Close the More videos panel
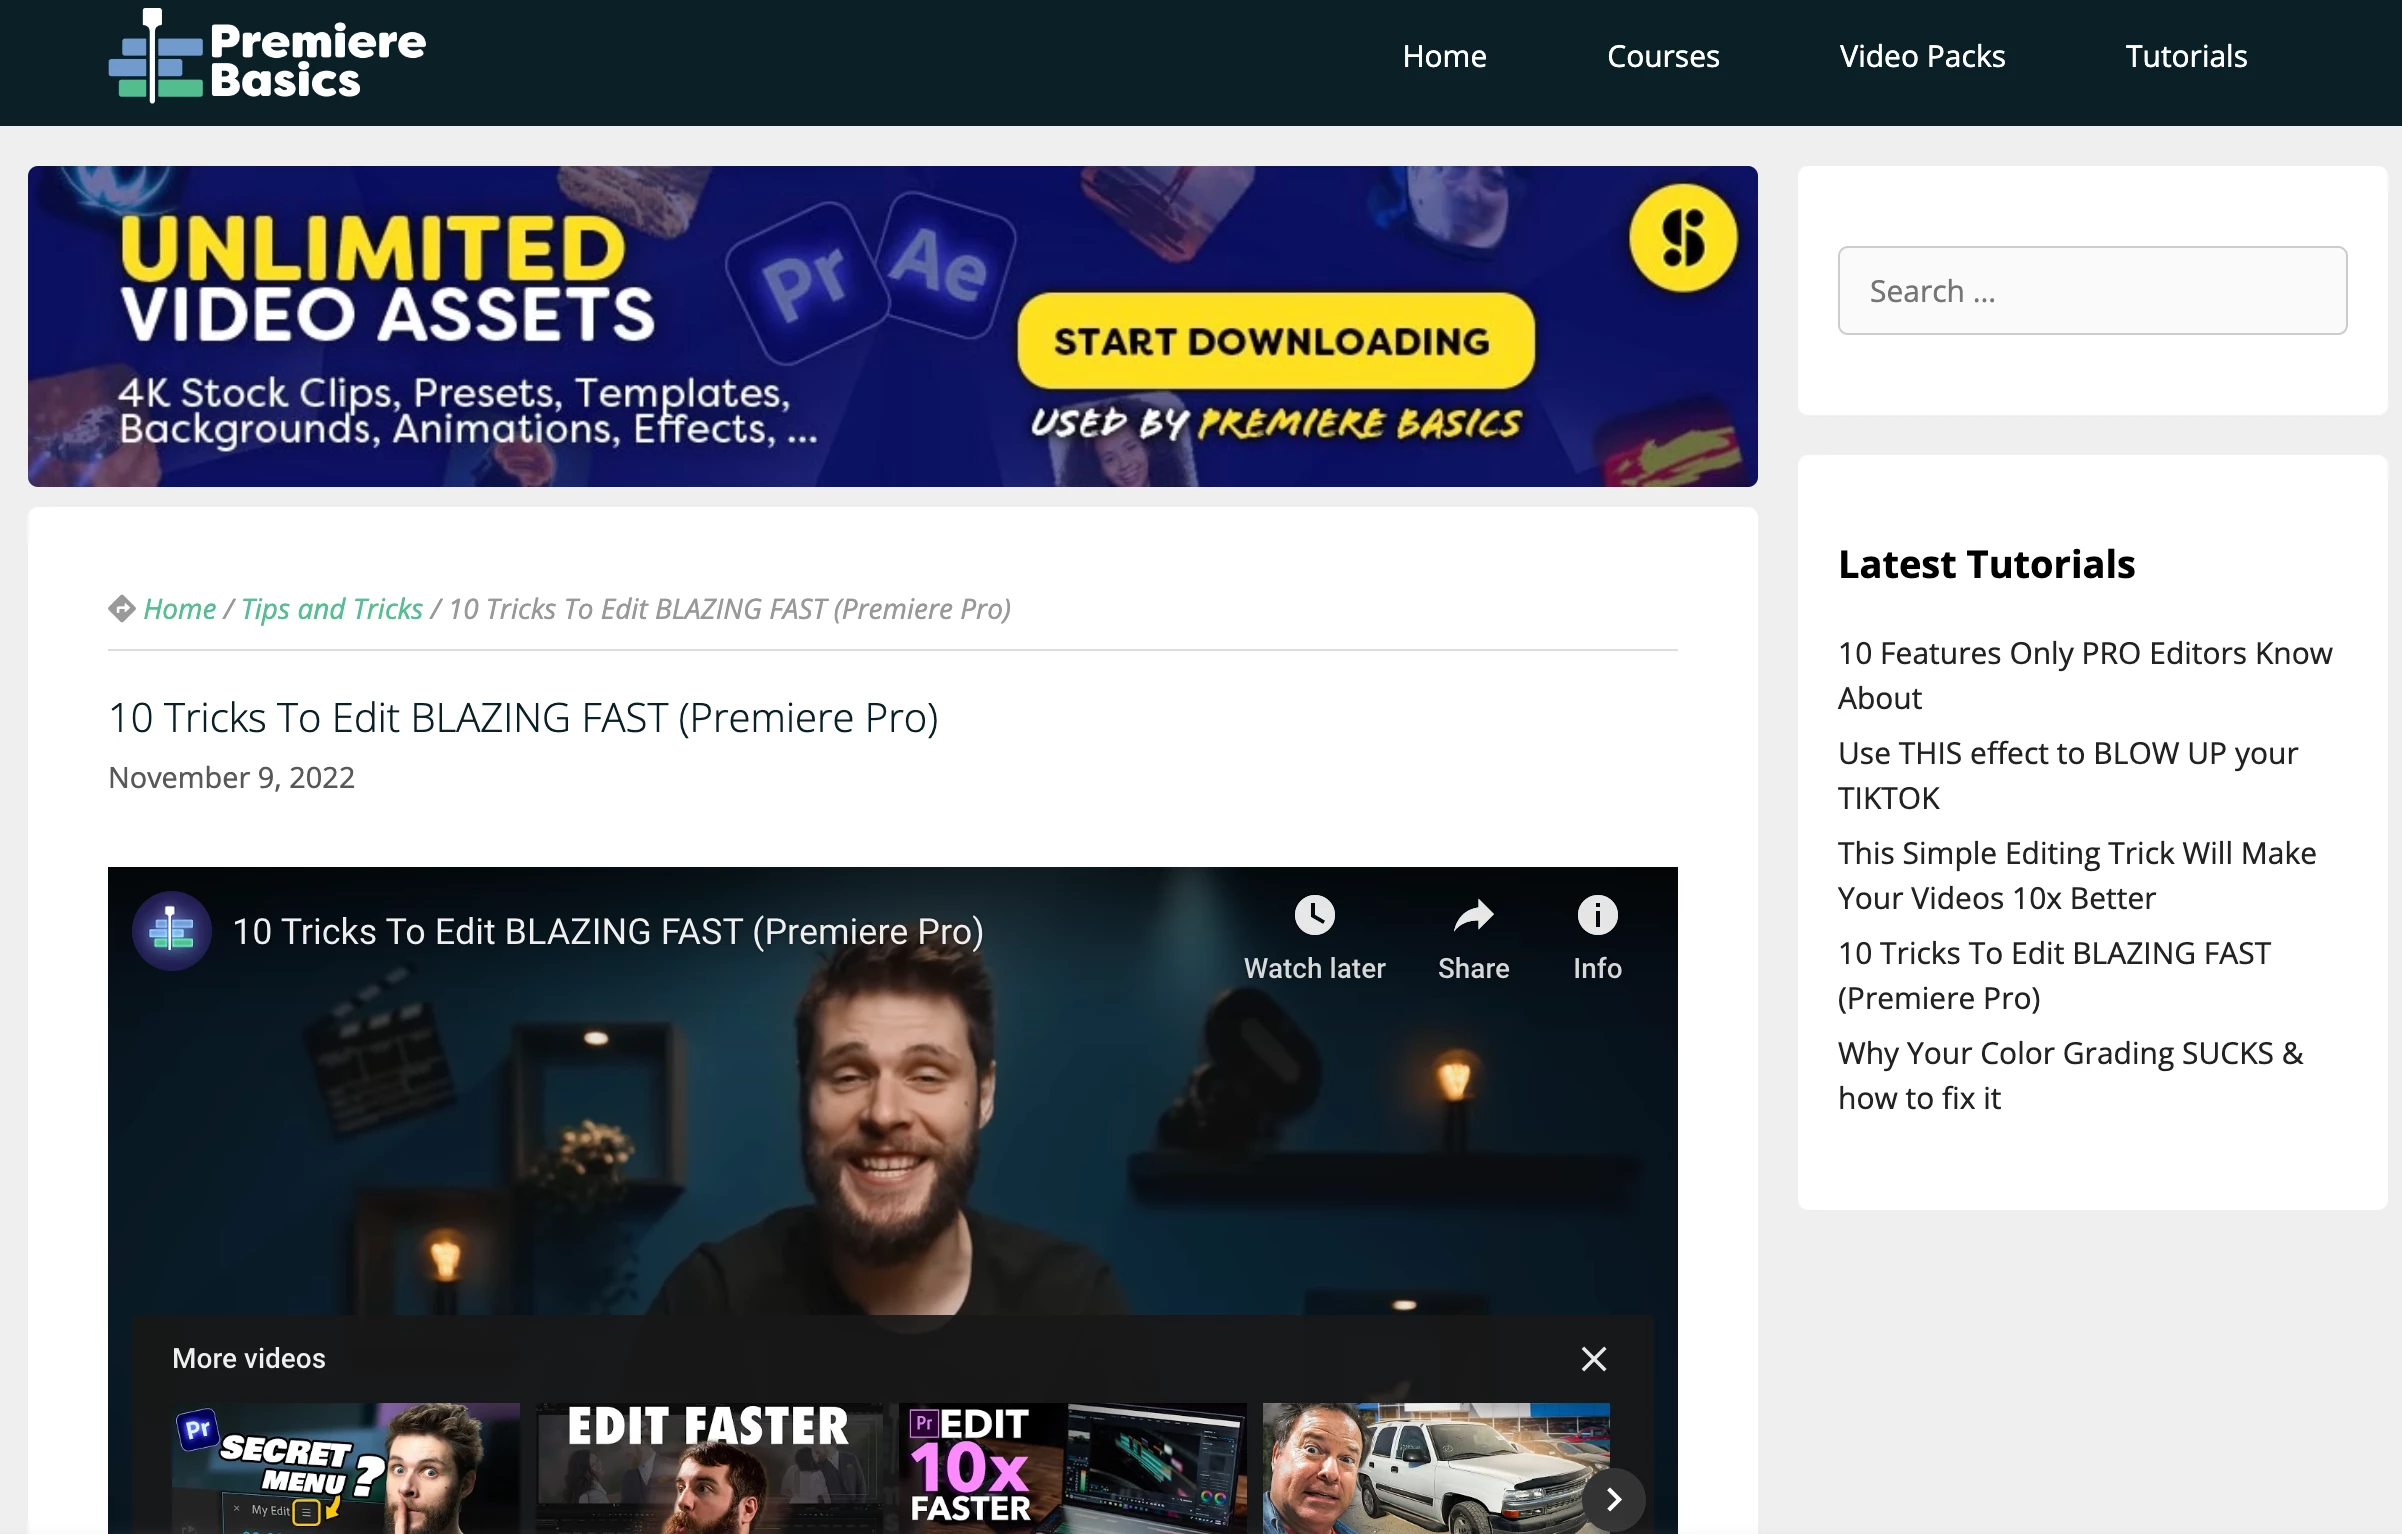The image size is (2402, 1534). coord(1593,1358)
